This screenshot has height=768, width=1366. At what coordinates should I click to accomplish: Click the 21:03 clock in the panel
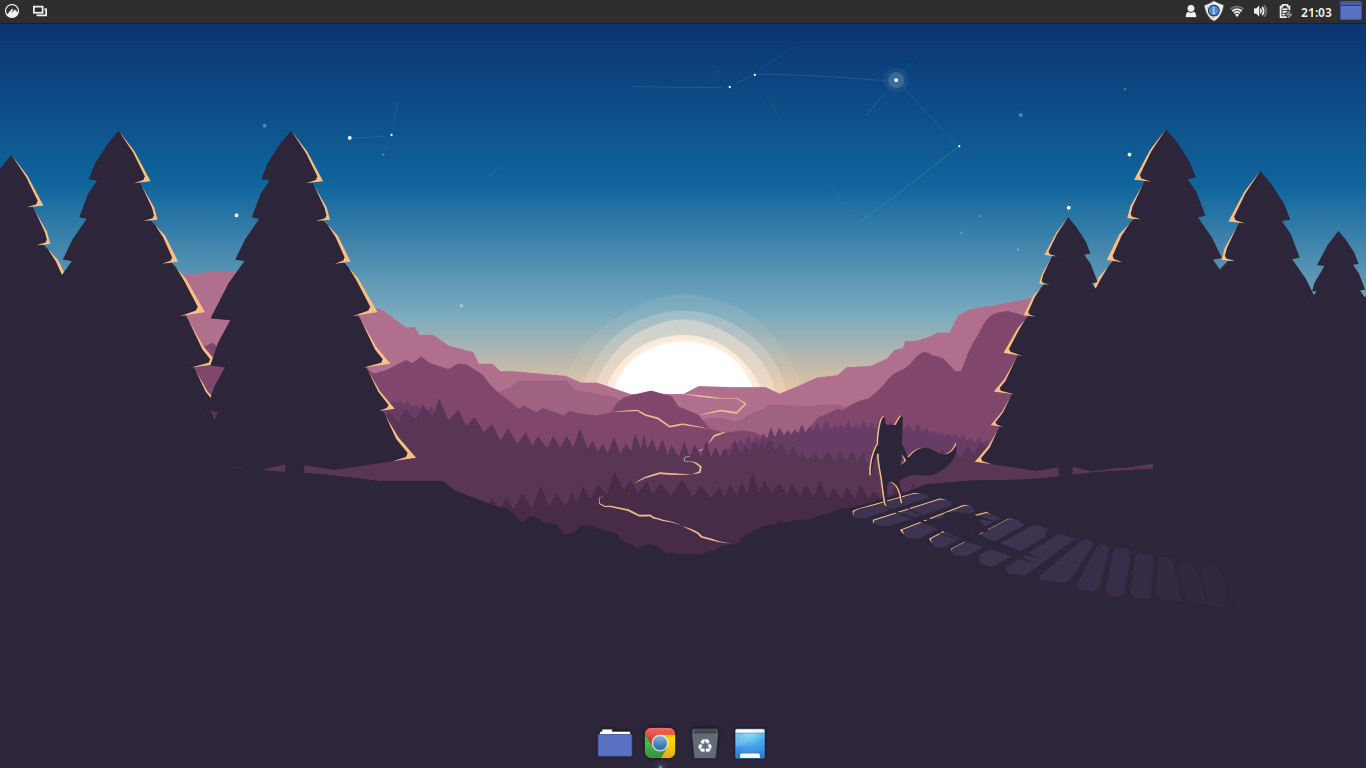[1316, 12]
